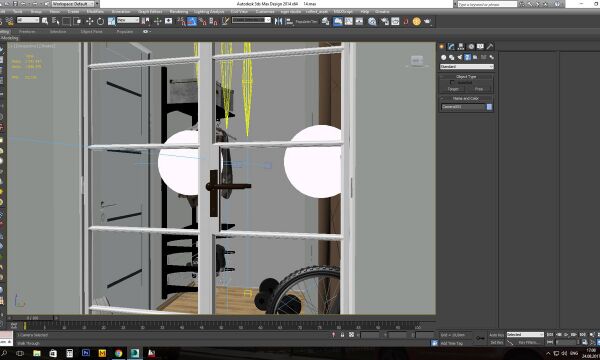The height and width of the screenshot is (360, 600).
Task: Click the Use Pivot Point Center icon
Action: [146, 21]
